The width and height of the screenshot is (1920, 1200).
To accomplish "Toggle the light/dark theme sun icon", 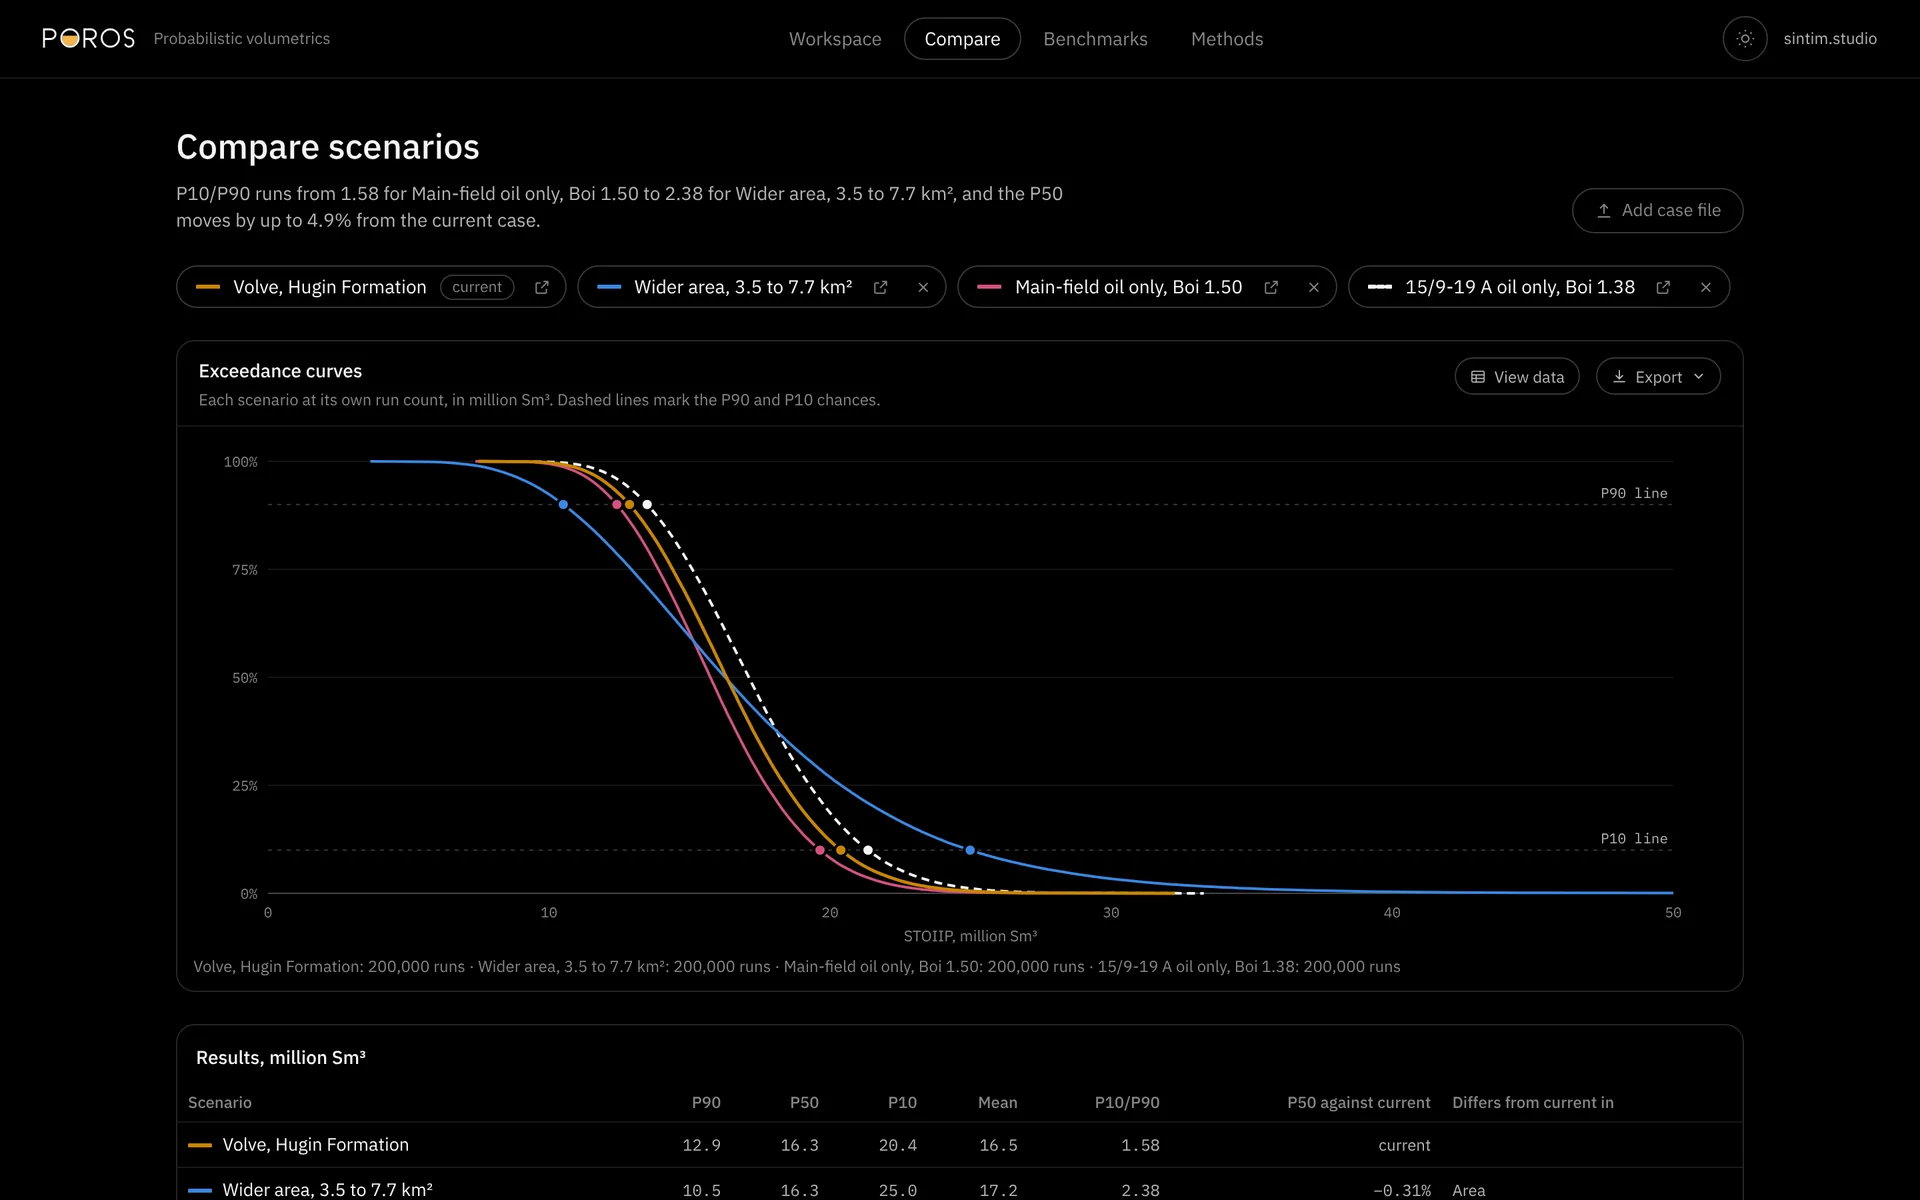I will click(x=1745, y=39).
